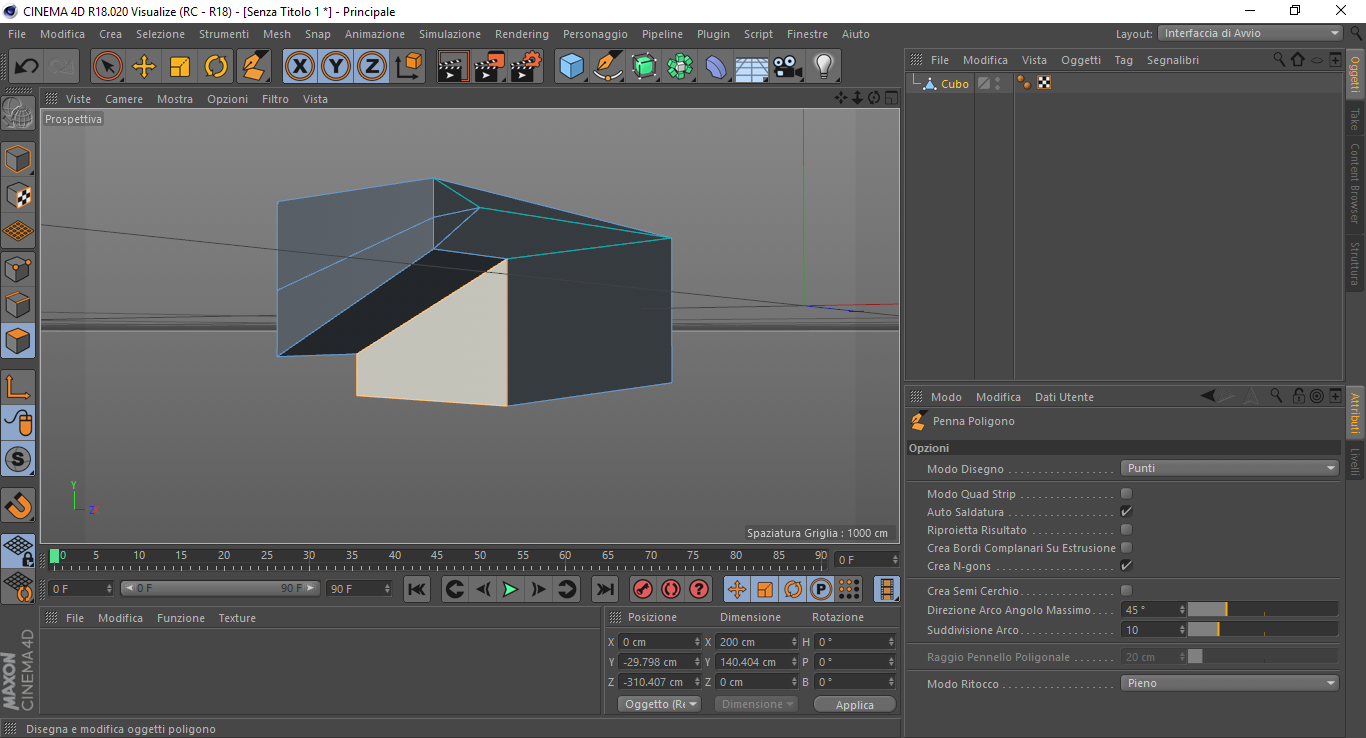Image resolution: width=1366 pixels, height=738 pixels.
Task: Select the Cubo object in Object Manager
Action: click(x=954, y=84)
